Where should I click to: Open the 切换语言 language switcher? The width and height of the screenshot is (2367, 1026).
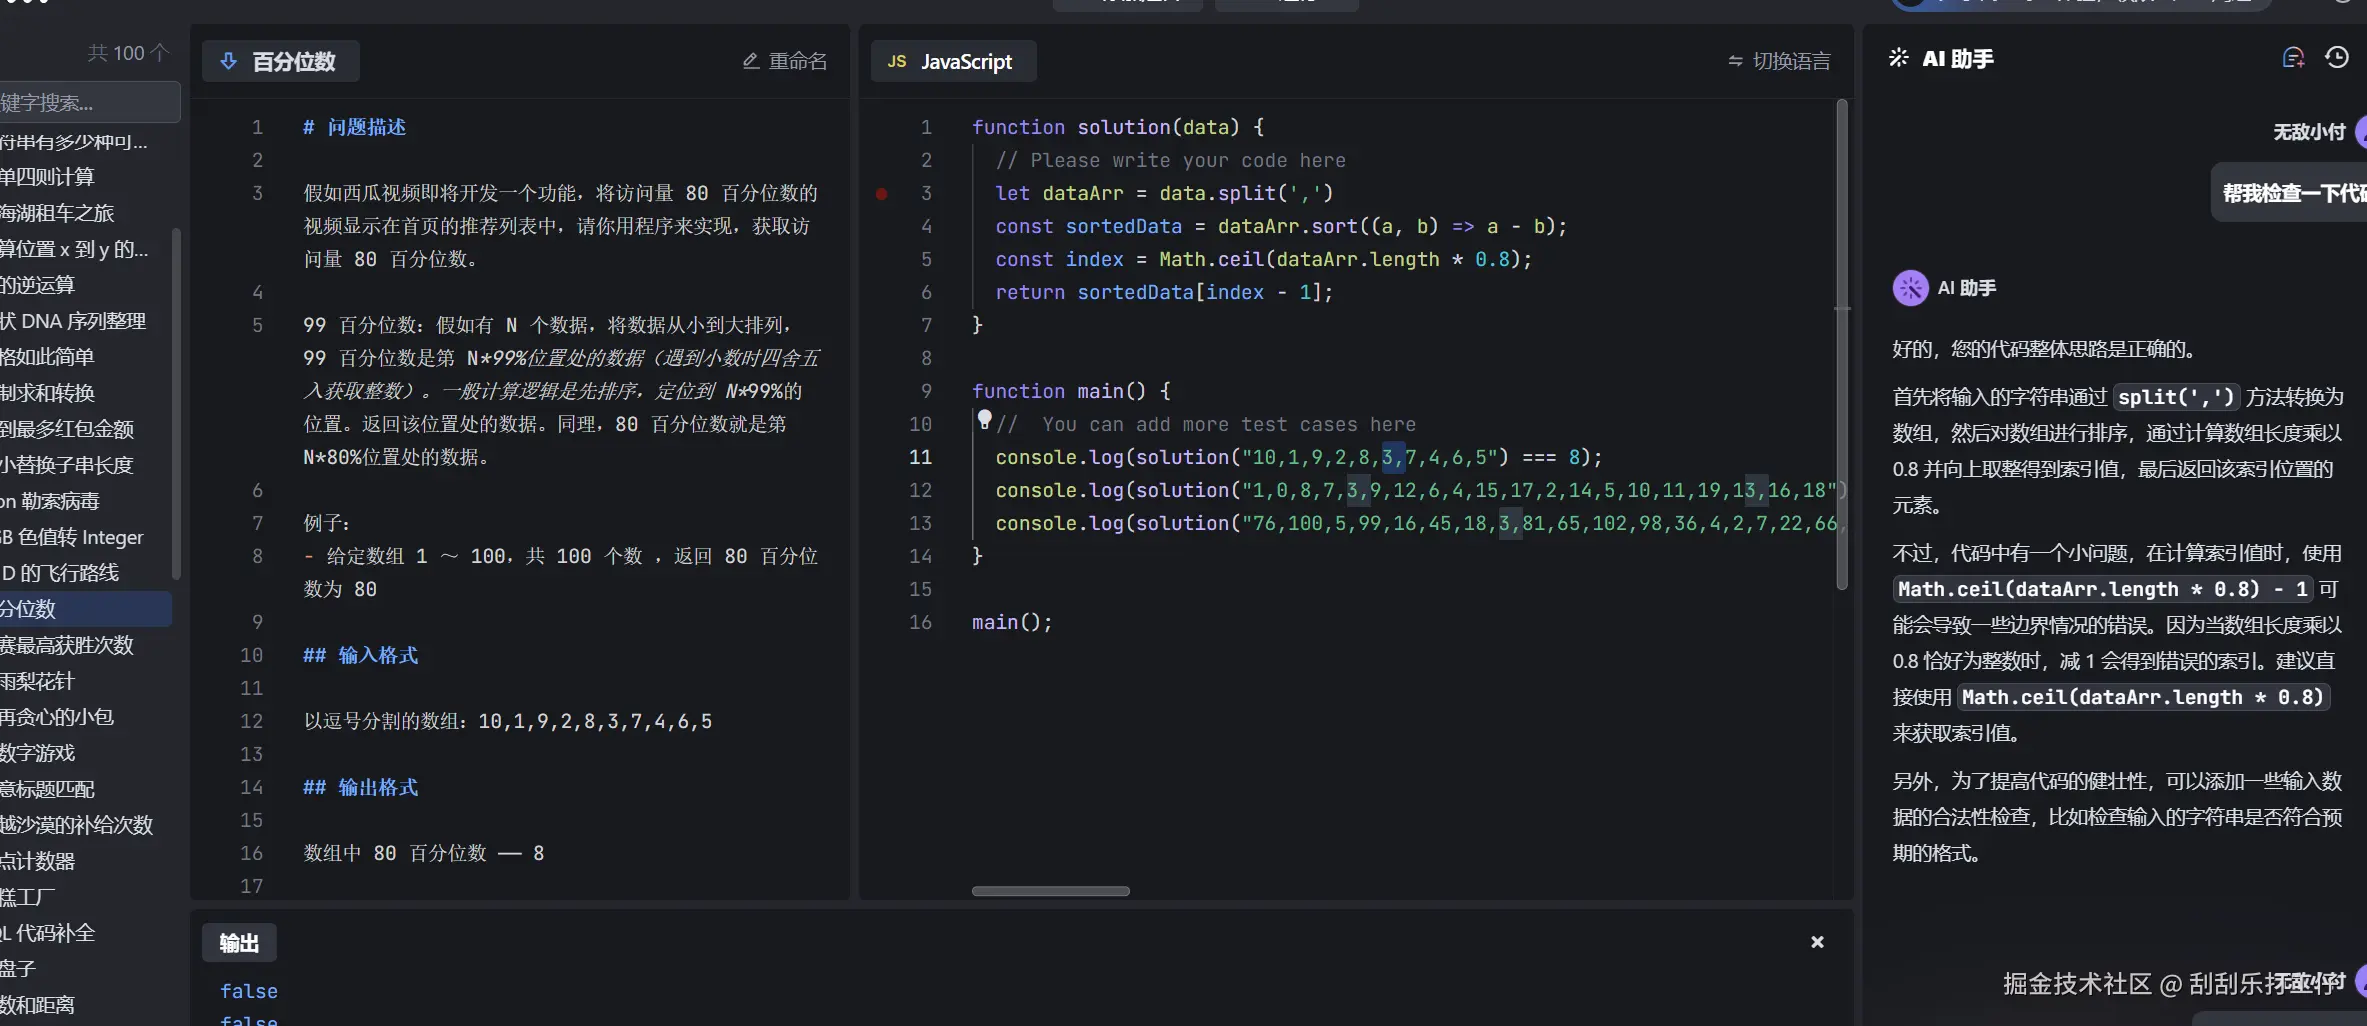coord(1780,61)
